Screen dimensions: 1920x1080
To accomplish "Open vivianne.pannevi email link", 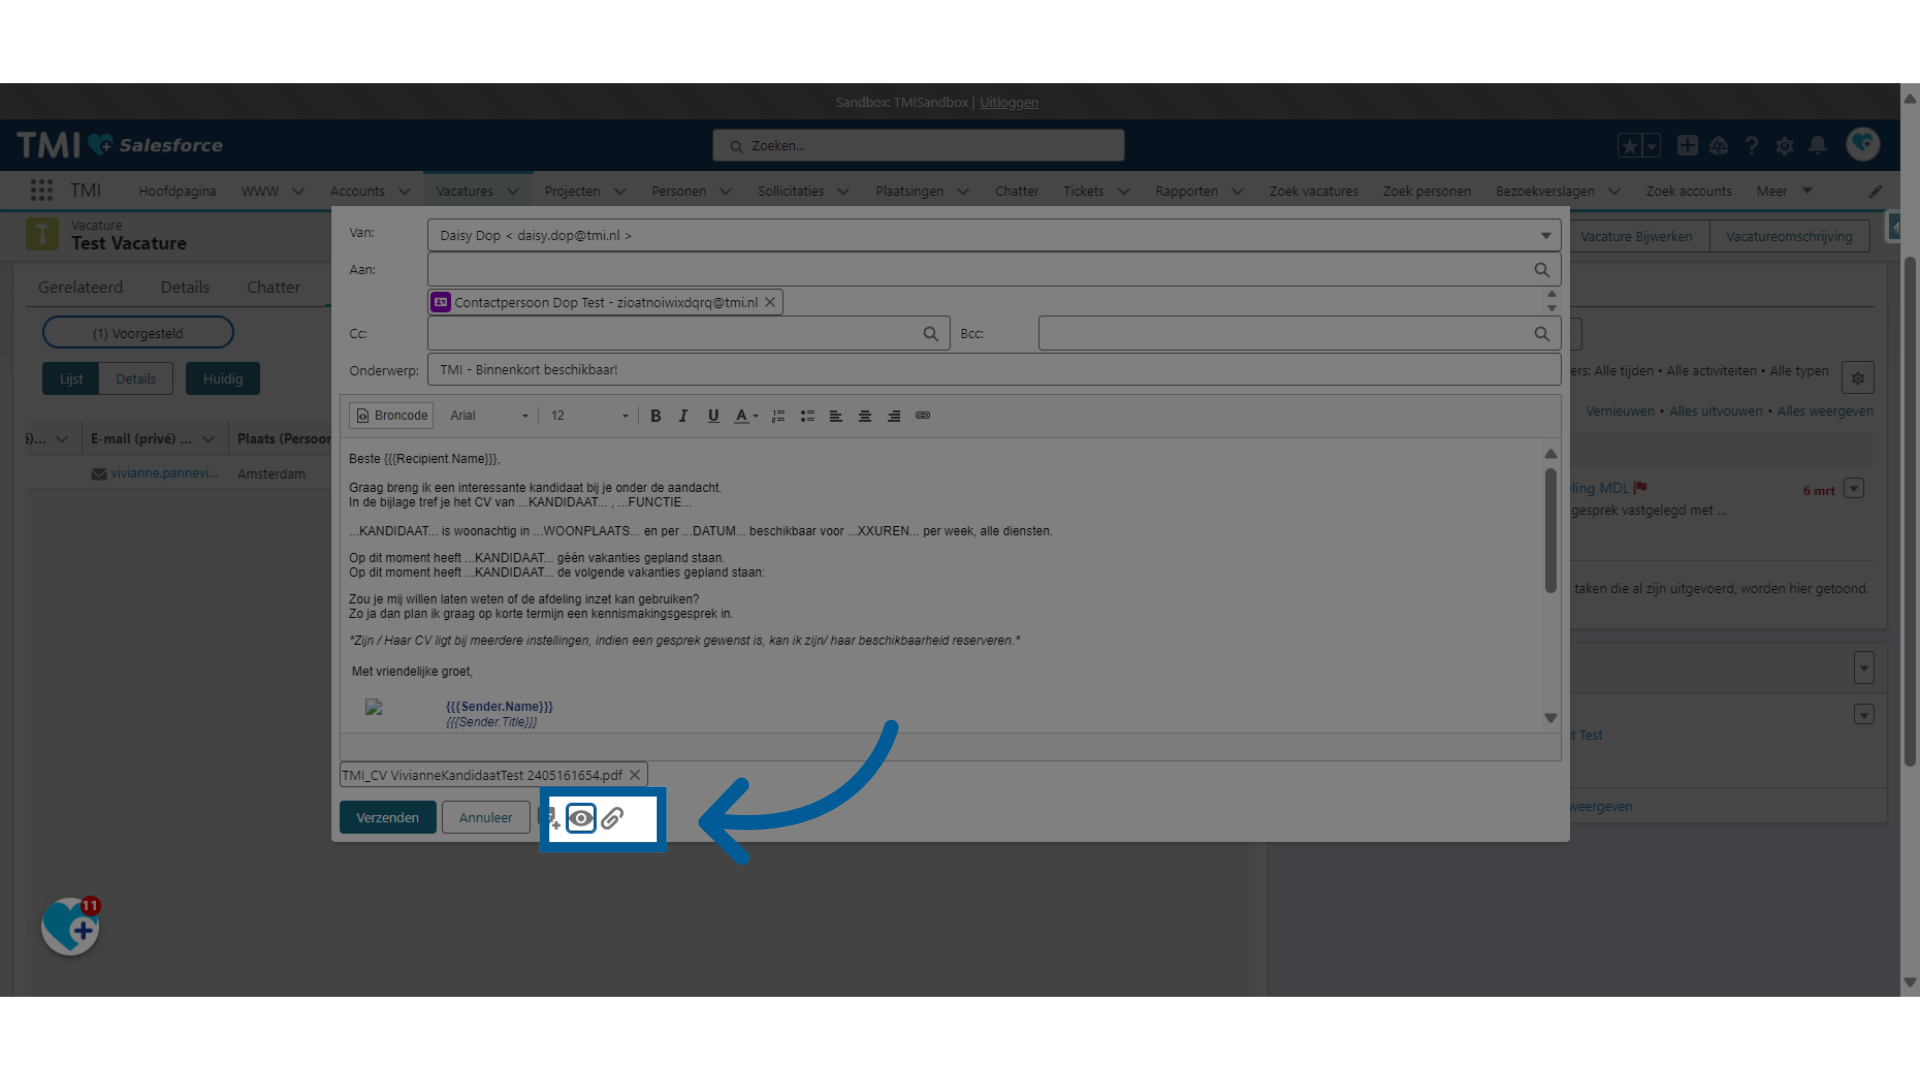I will 165,474.
